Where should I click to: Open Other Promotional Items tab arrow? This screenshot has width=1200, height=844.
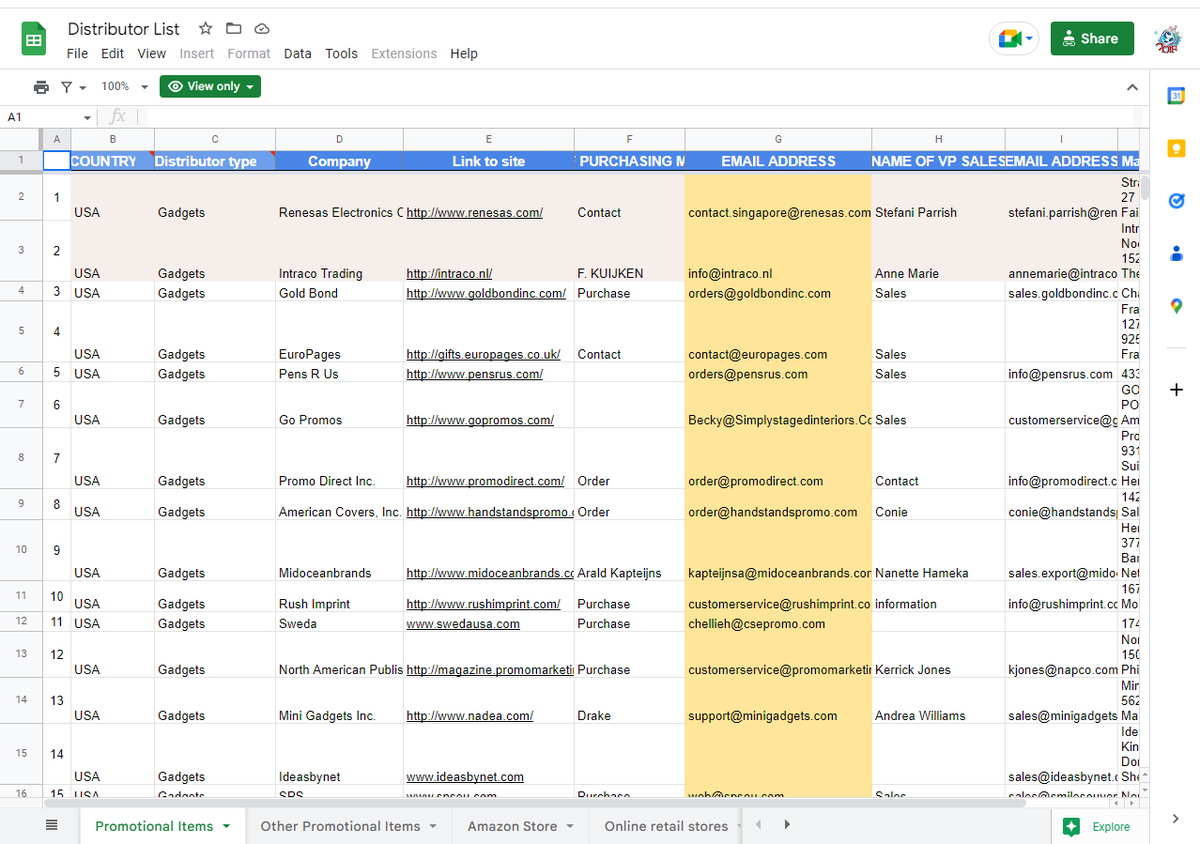point(433,827)
